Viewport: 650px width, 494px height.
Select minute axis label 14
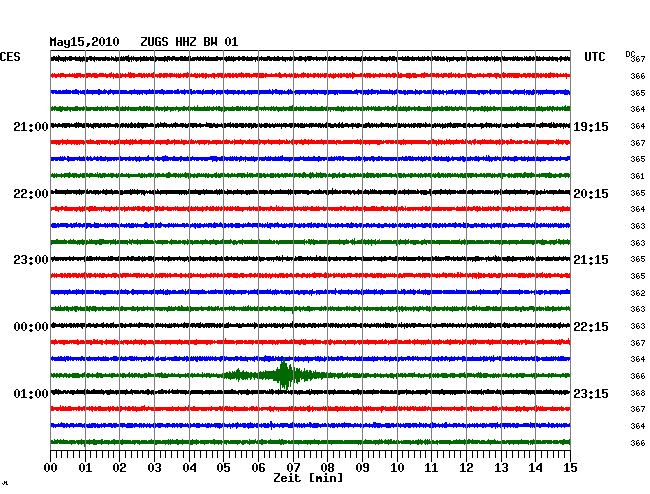tap(535, 468)
